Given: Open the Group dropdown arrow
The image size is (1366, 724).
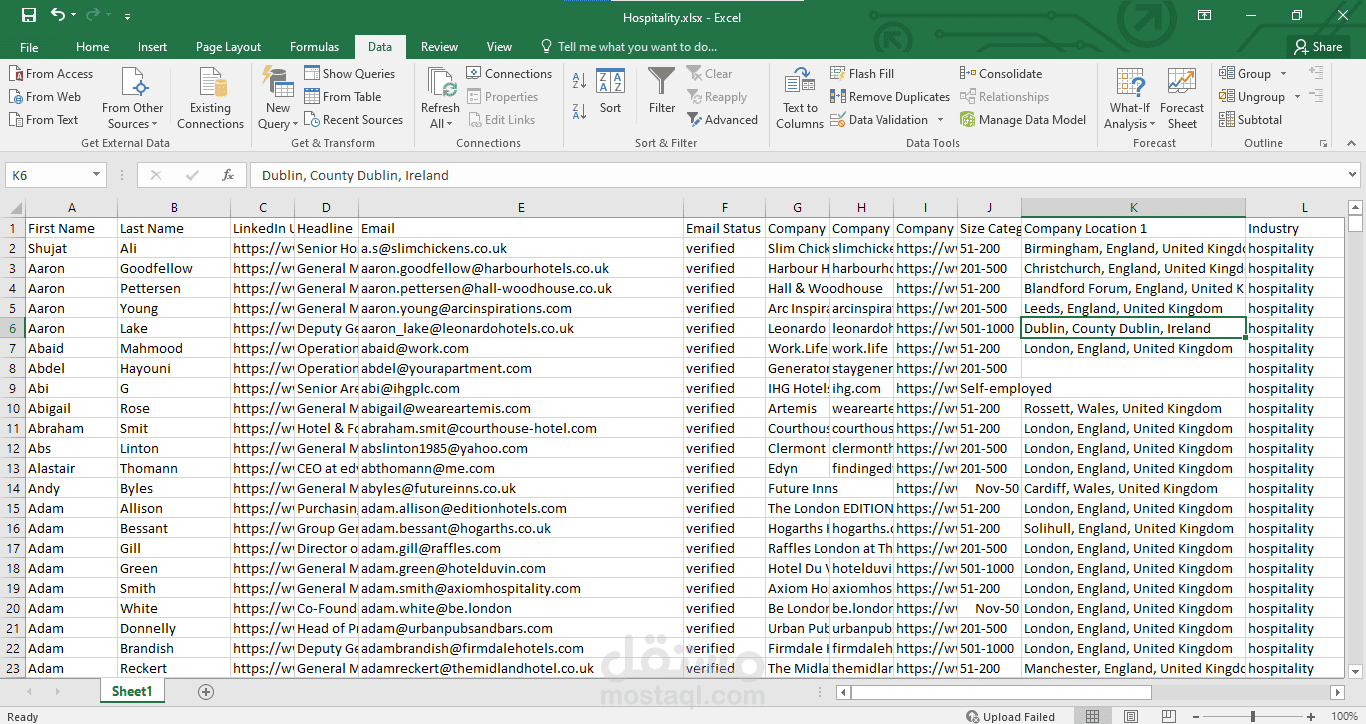Looking at the screenshot, I should pos(1284,74).
